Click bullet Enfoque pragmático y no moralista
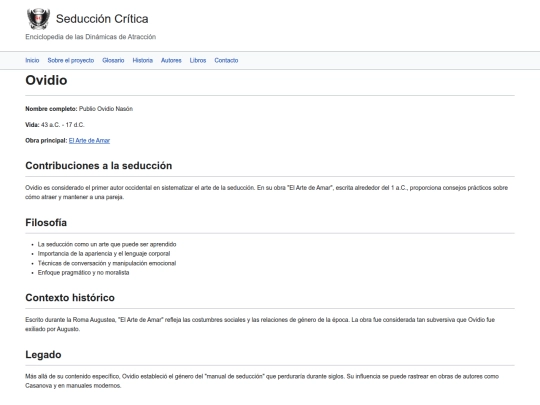 [83, 272]
